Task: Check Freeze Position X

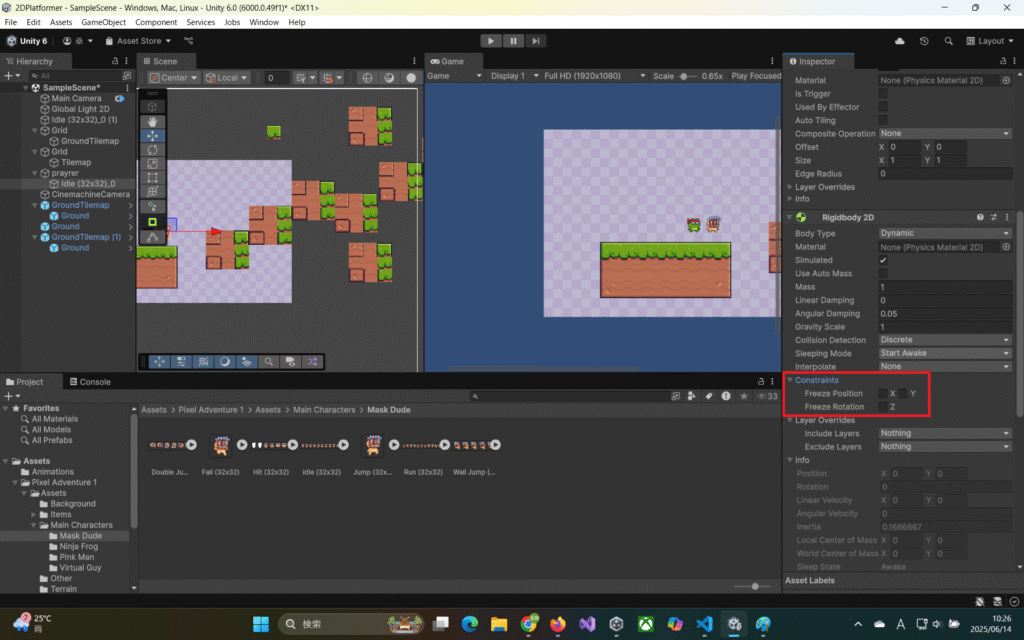Action: coord(883,393)
